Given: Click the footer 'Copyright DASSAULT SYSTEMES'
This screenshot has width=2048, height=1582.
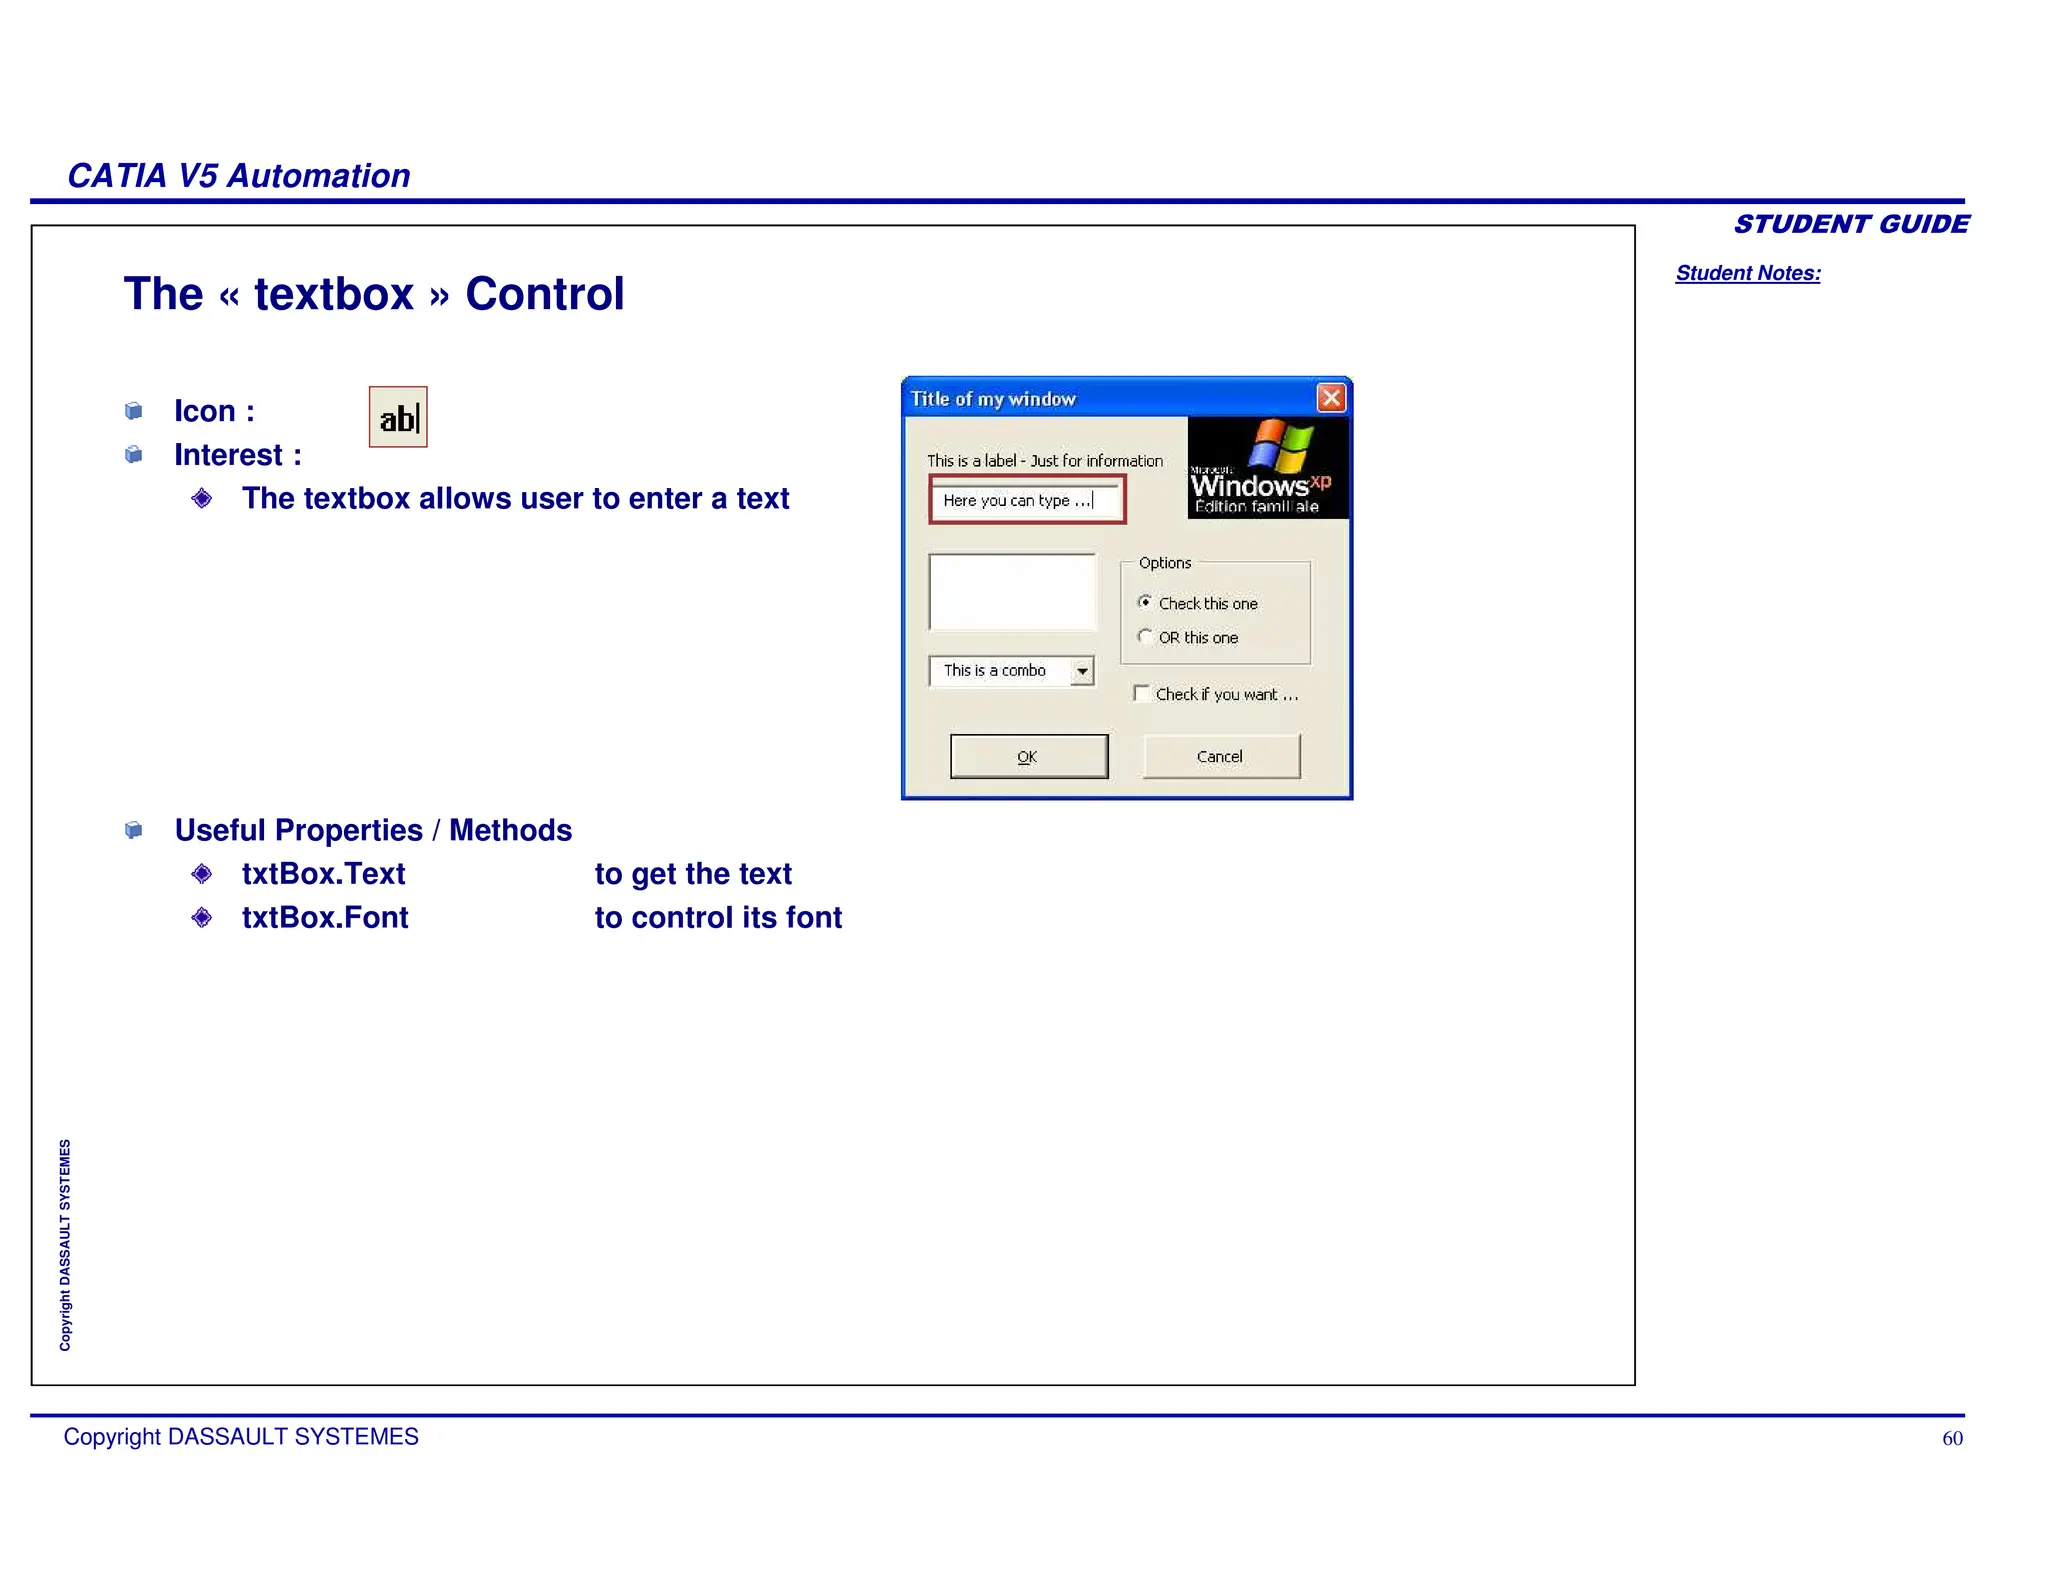Looking at the screenshot, I should [241, 1437].
